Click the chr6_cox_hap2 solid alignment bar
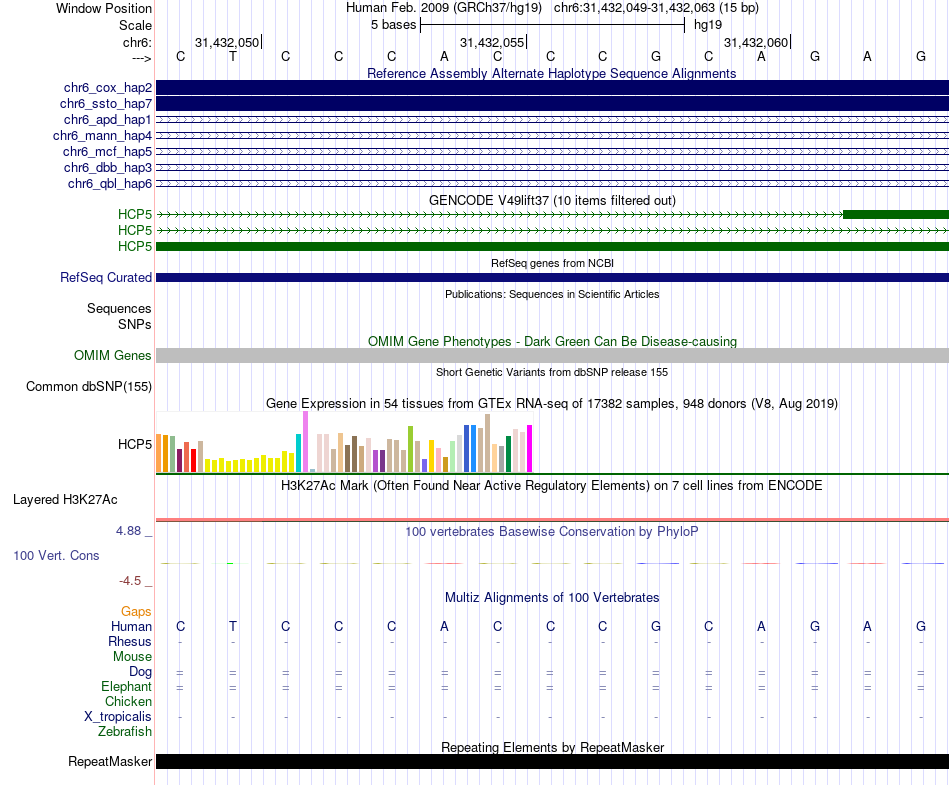The image size is (950, 785). 552,88
